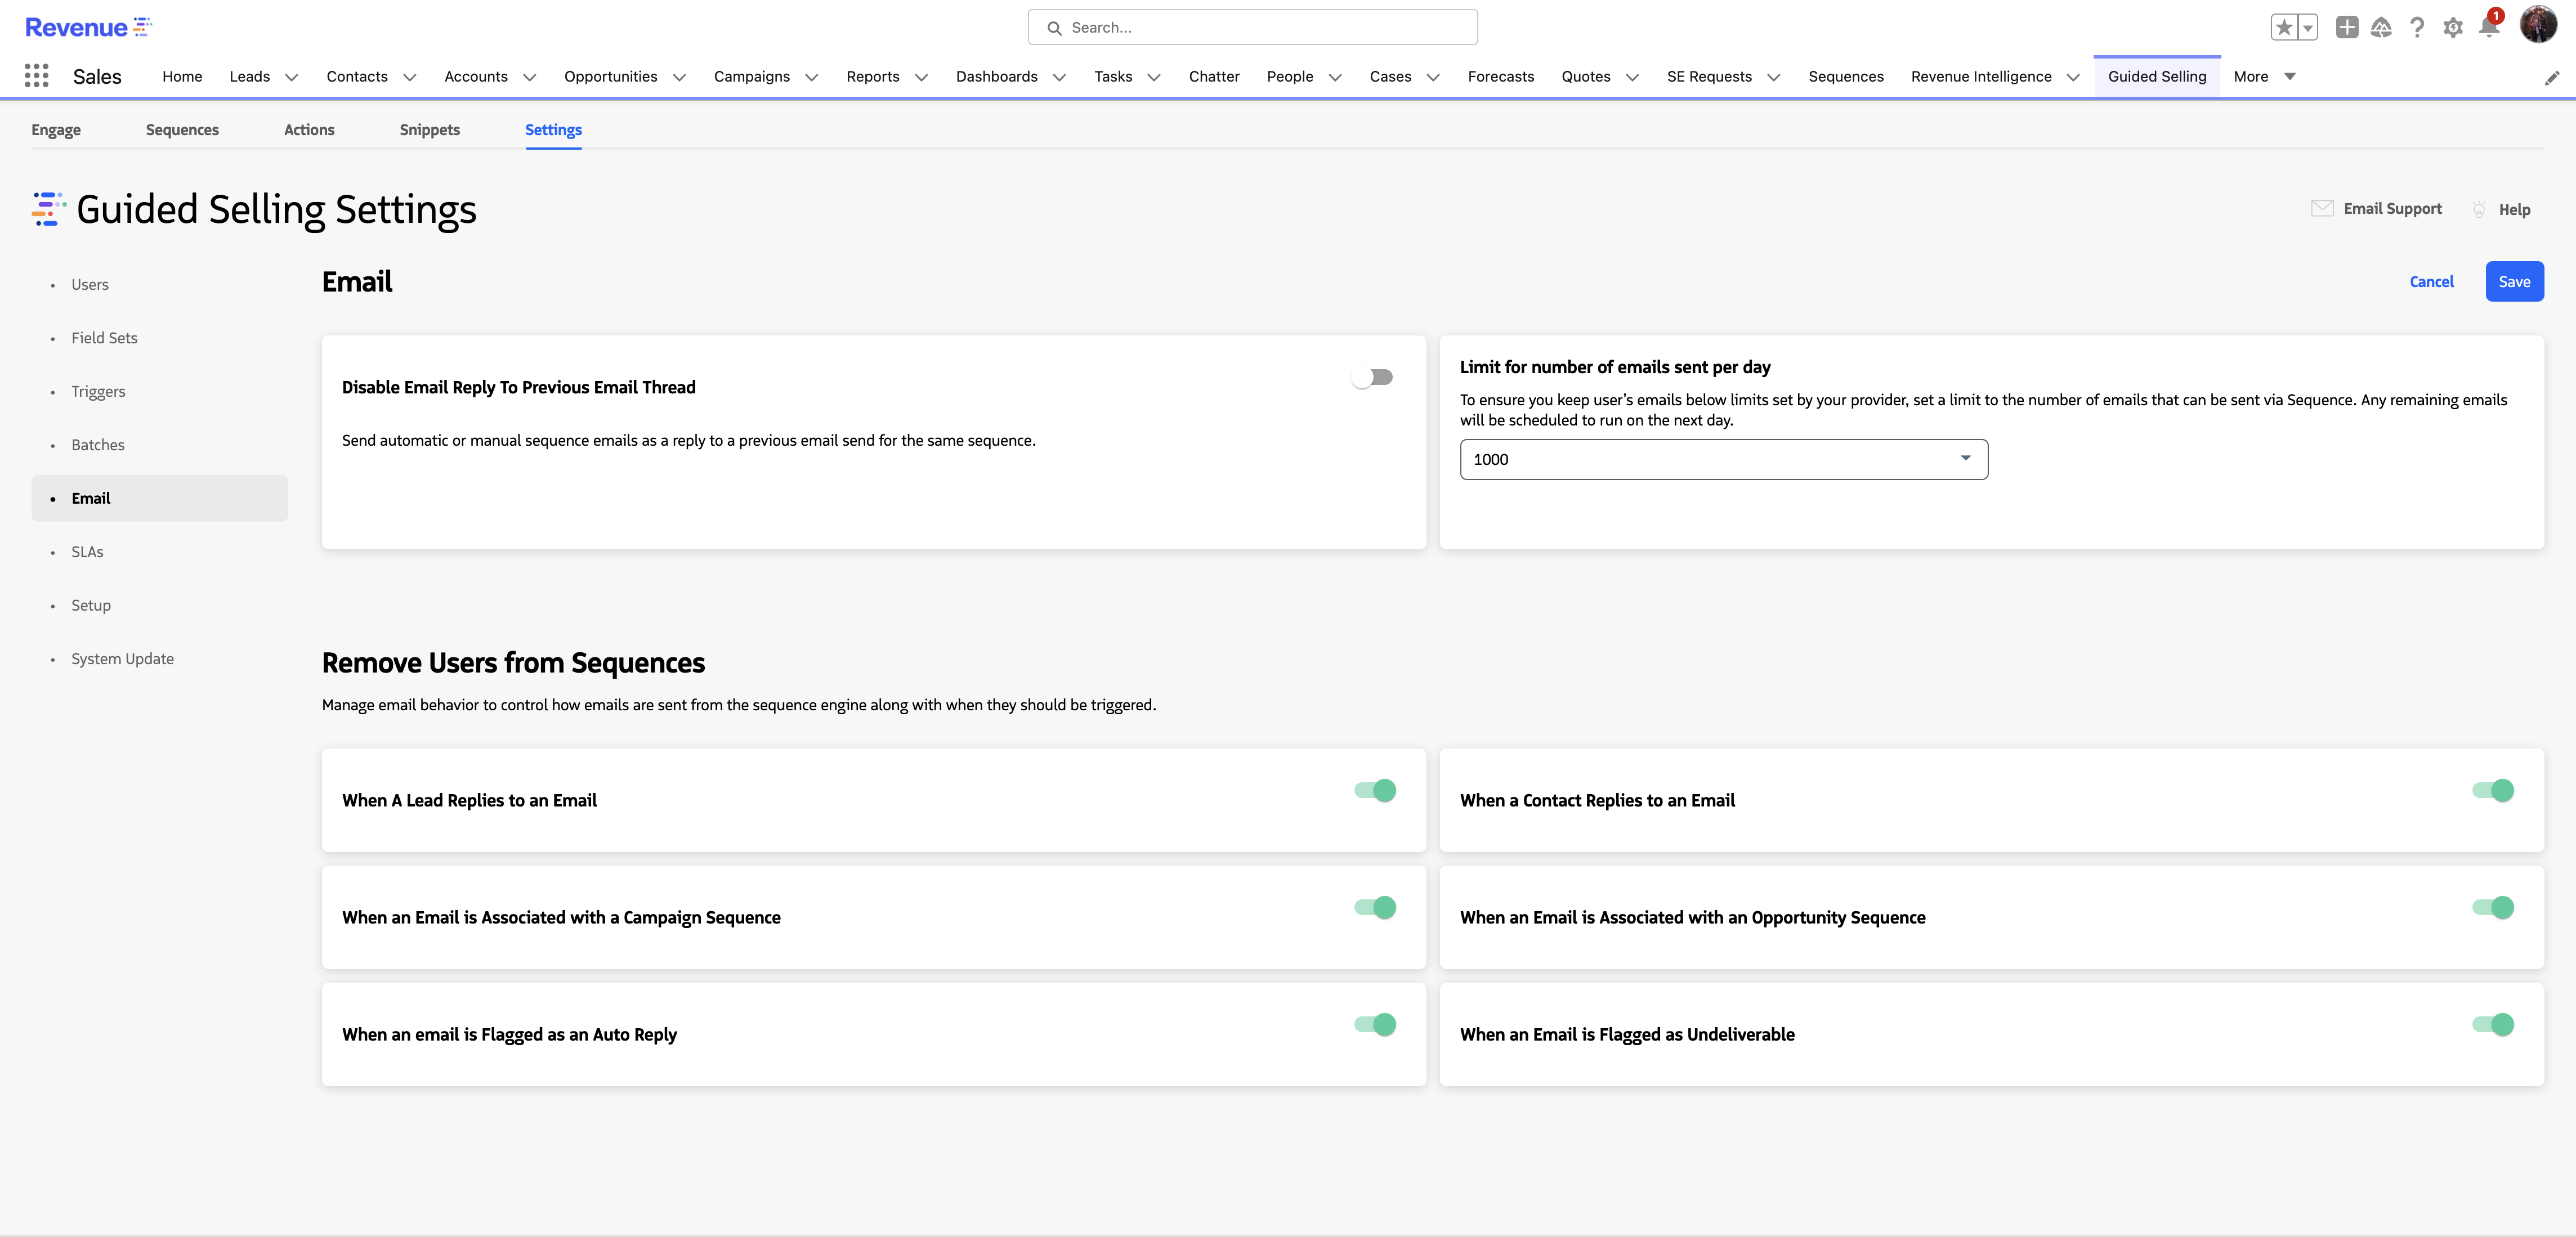
Task: Click the edit navigation pencil icon
Action: [2551, 78]
